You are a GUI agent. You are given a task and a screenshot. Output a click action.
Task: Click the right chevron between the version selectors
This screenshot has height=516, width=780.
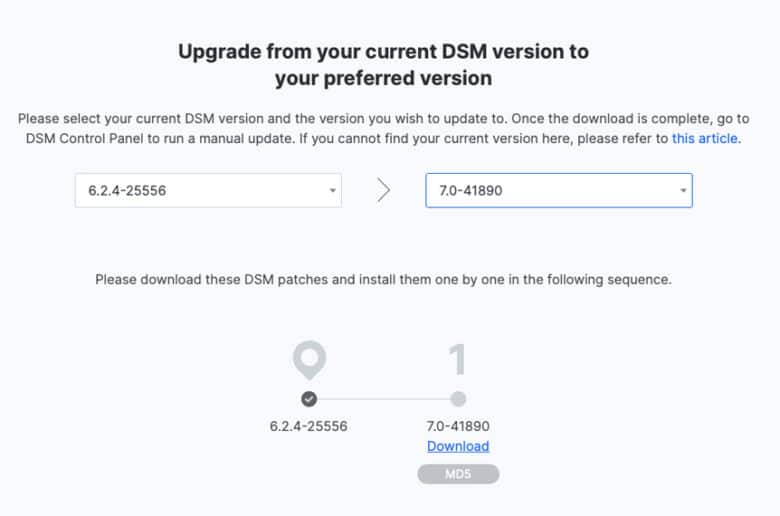click(383, 190)
